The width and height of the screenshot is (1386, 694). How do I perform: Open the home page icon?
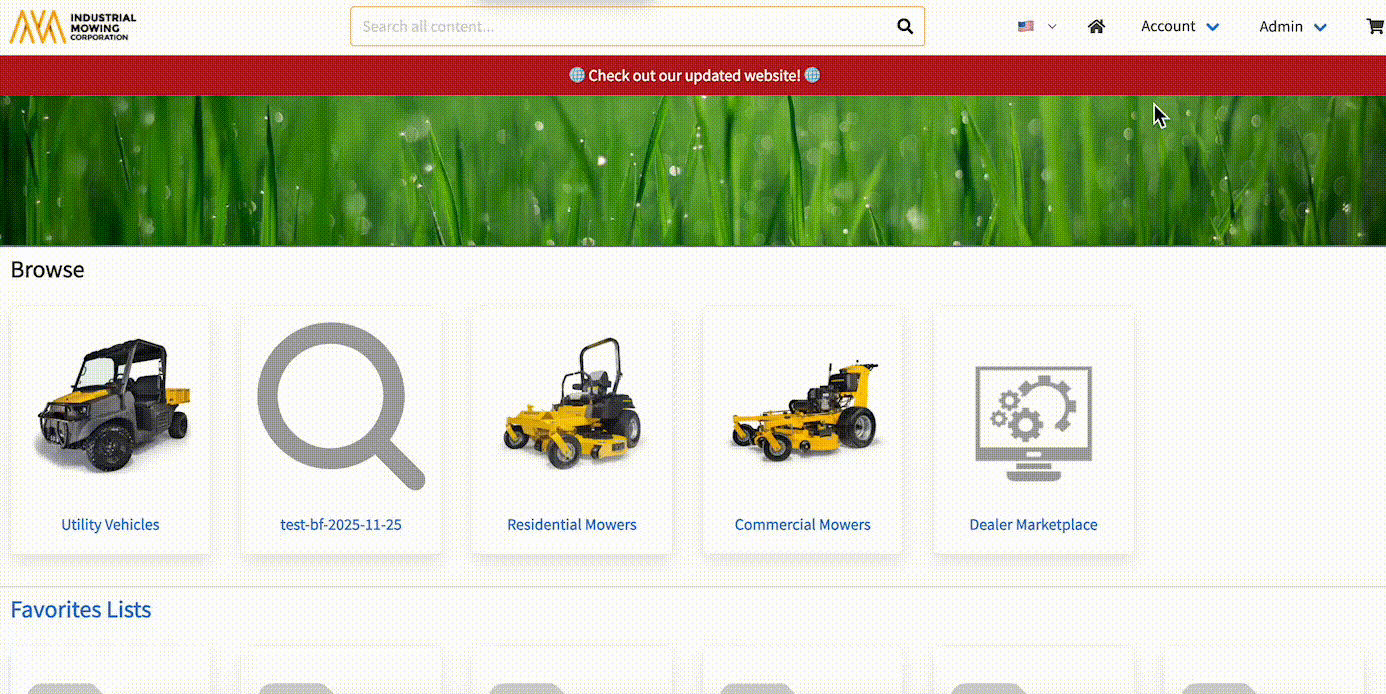click(1096, 27)
